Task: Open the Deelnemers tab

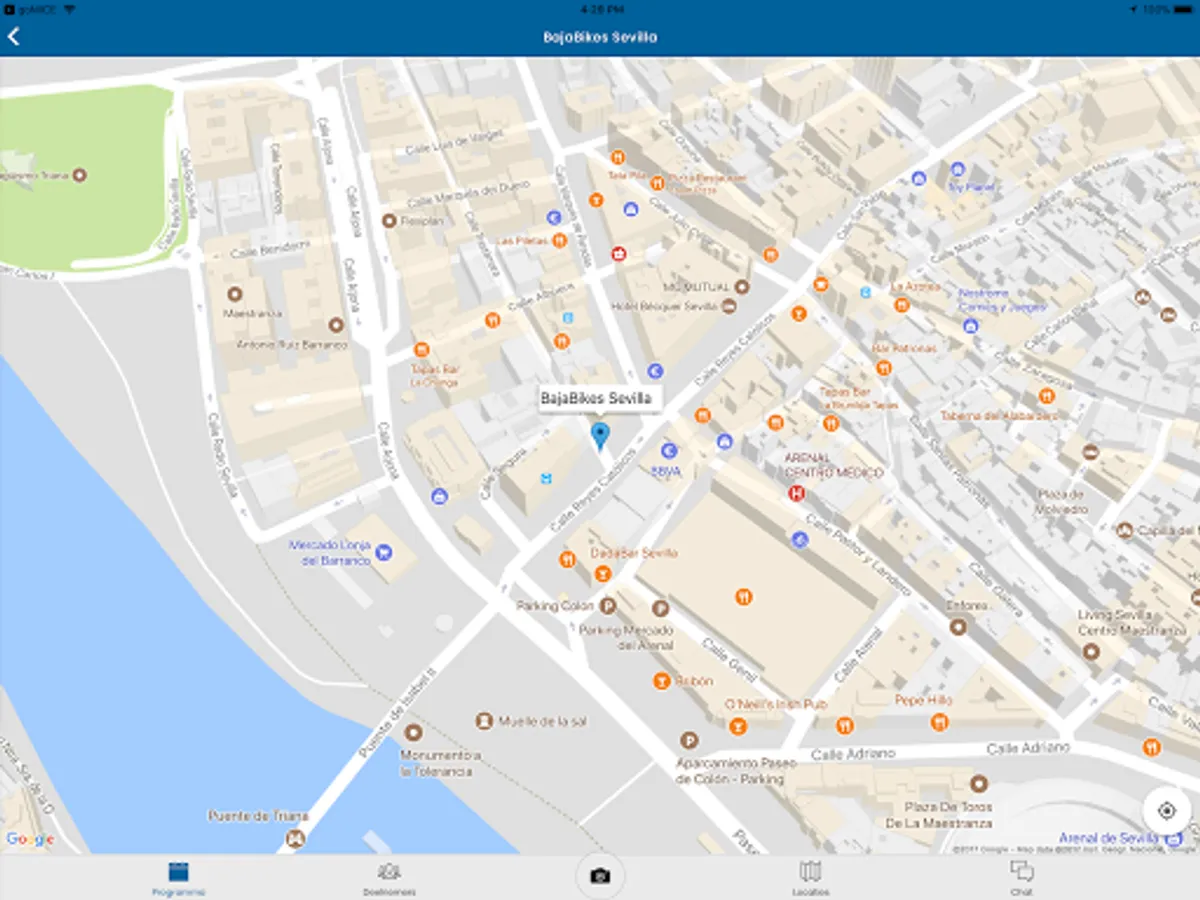Action: (389, 878)
